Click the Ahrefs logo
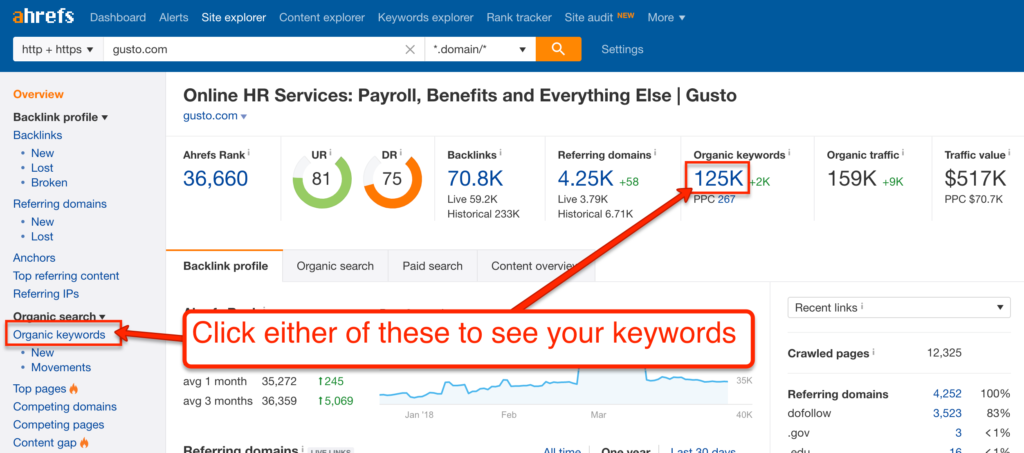This screenshot has height=453, width=1024. pos(43,17)
